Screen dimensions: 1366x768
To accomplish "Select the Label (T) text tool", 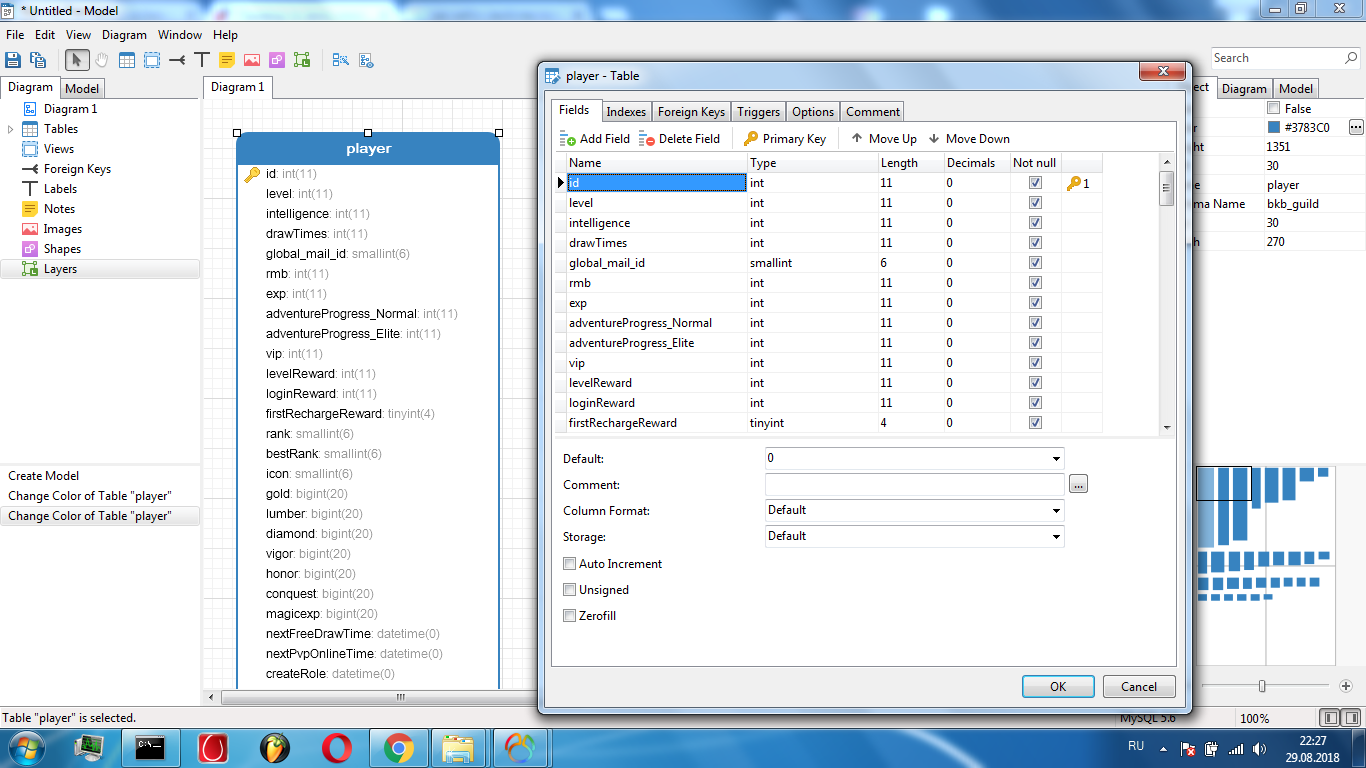I will 202,60.
